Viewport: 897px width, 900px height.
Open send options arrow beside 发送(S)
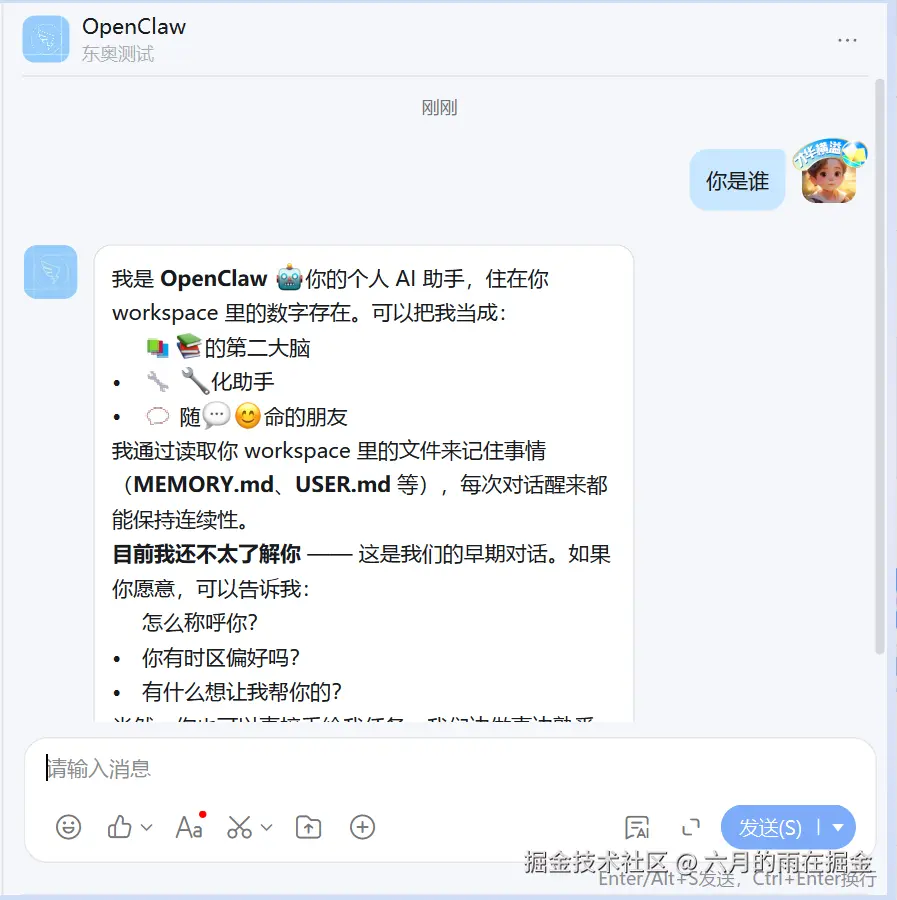tap(838, 827)
